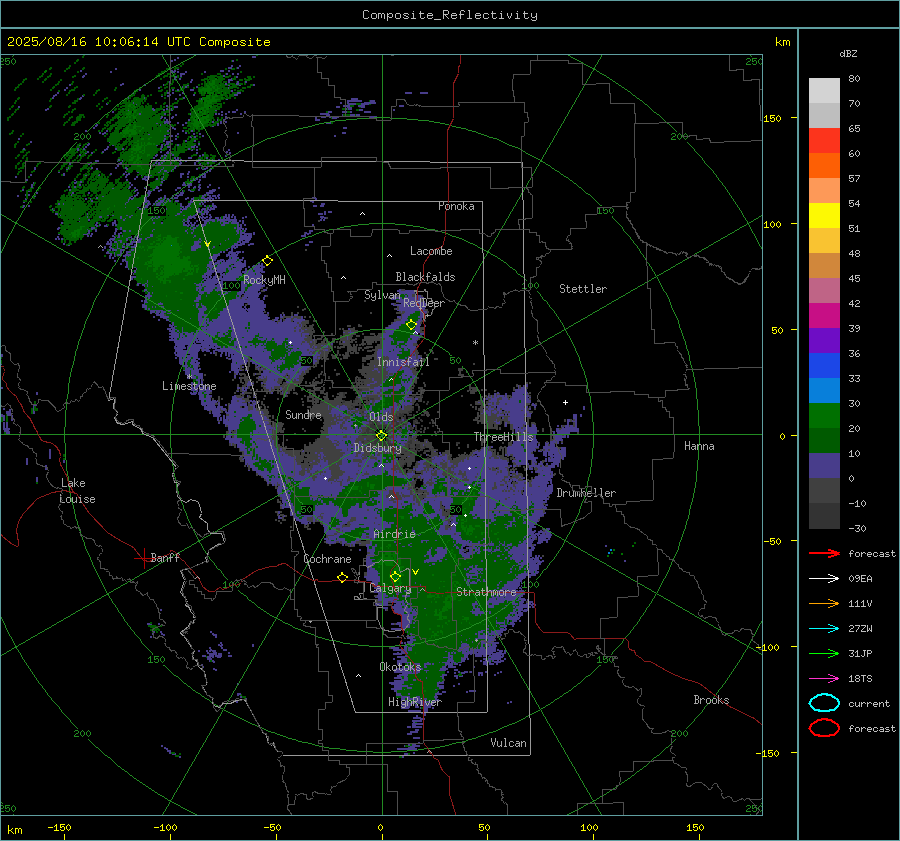Click the 'Innisfail' map label

(403, 362)
